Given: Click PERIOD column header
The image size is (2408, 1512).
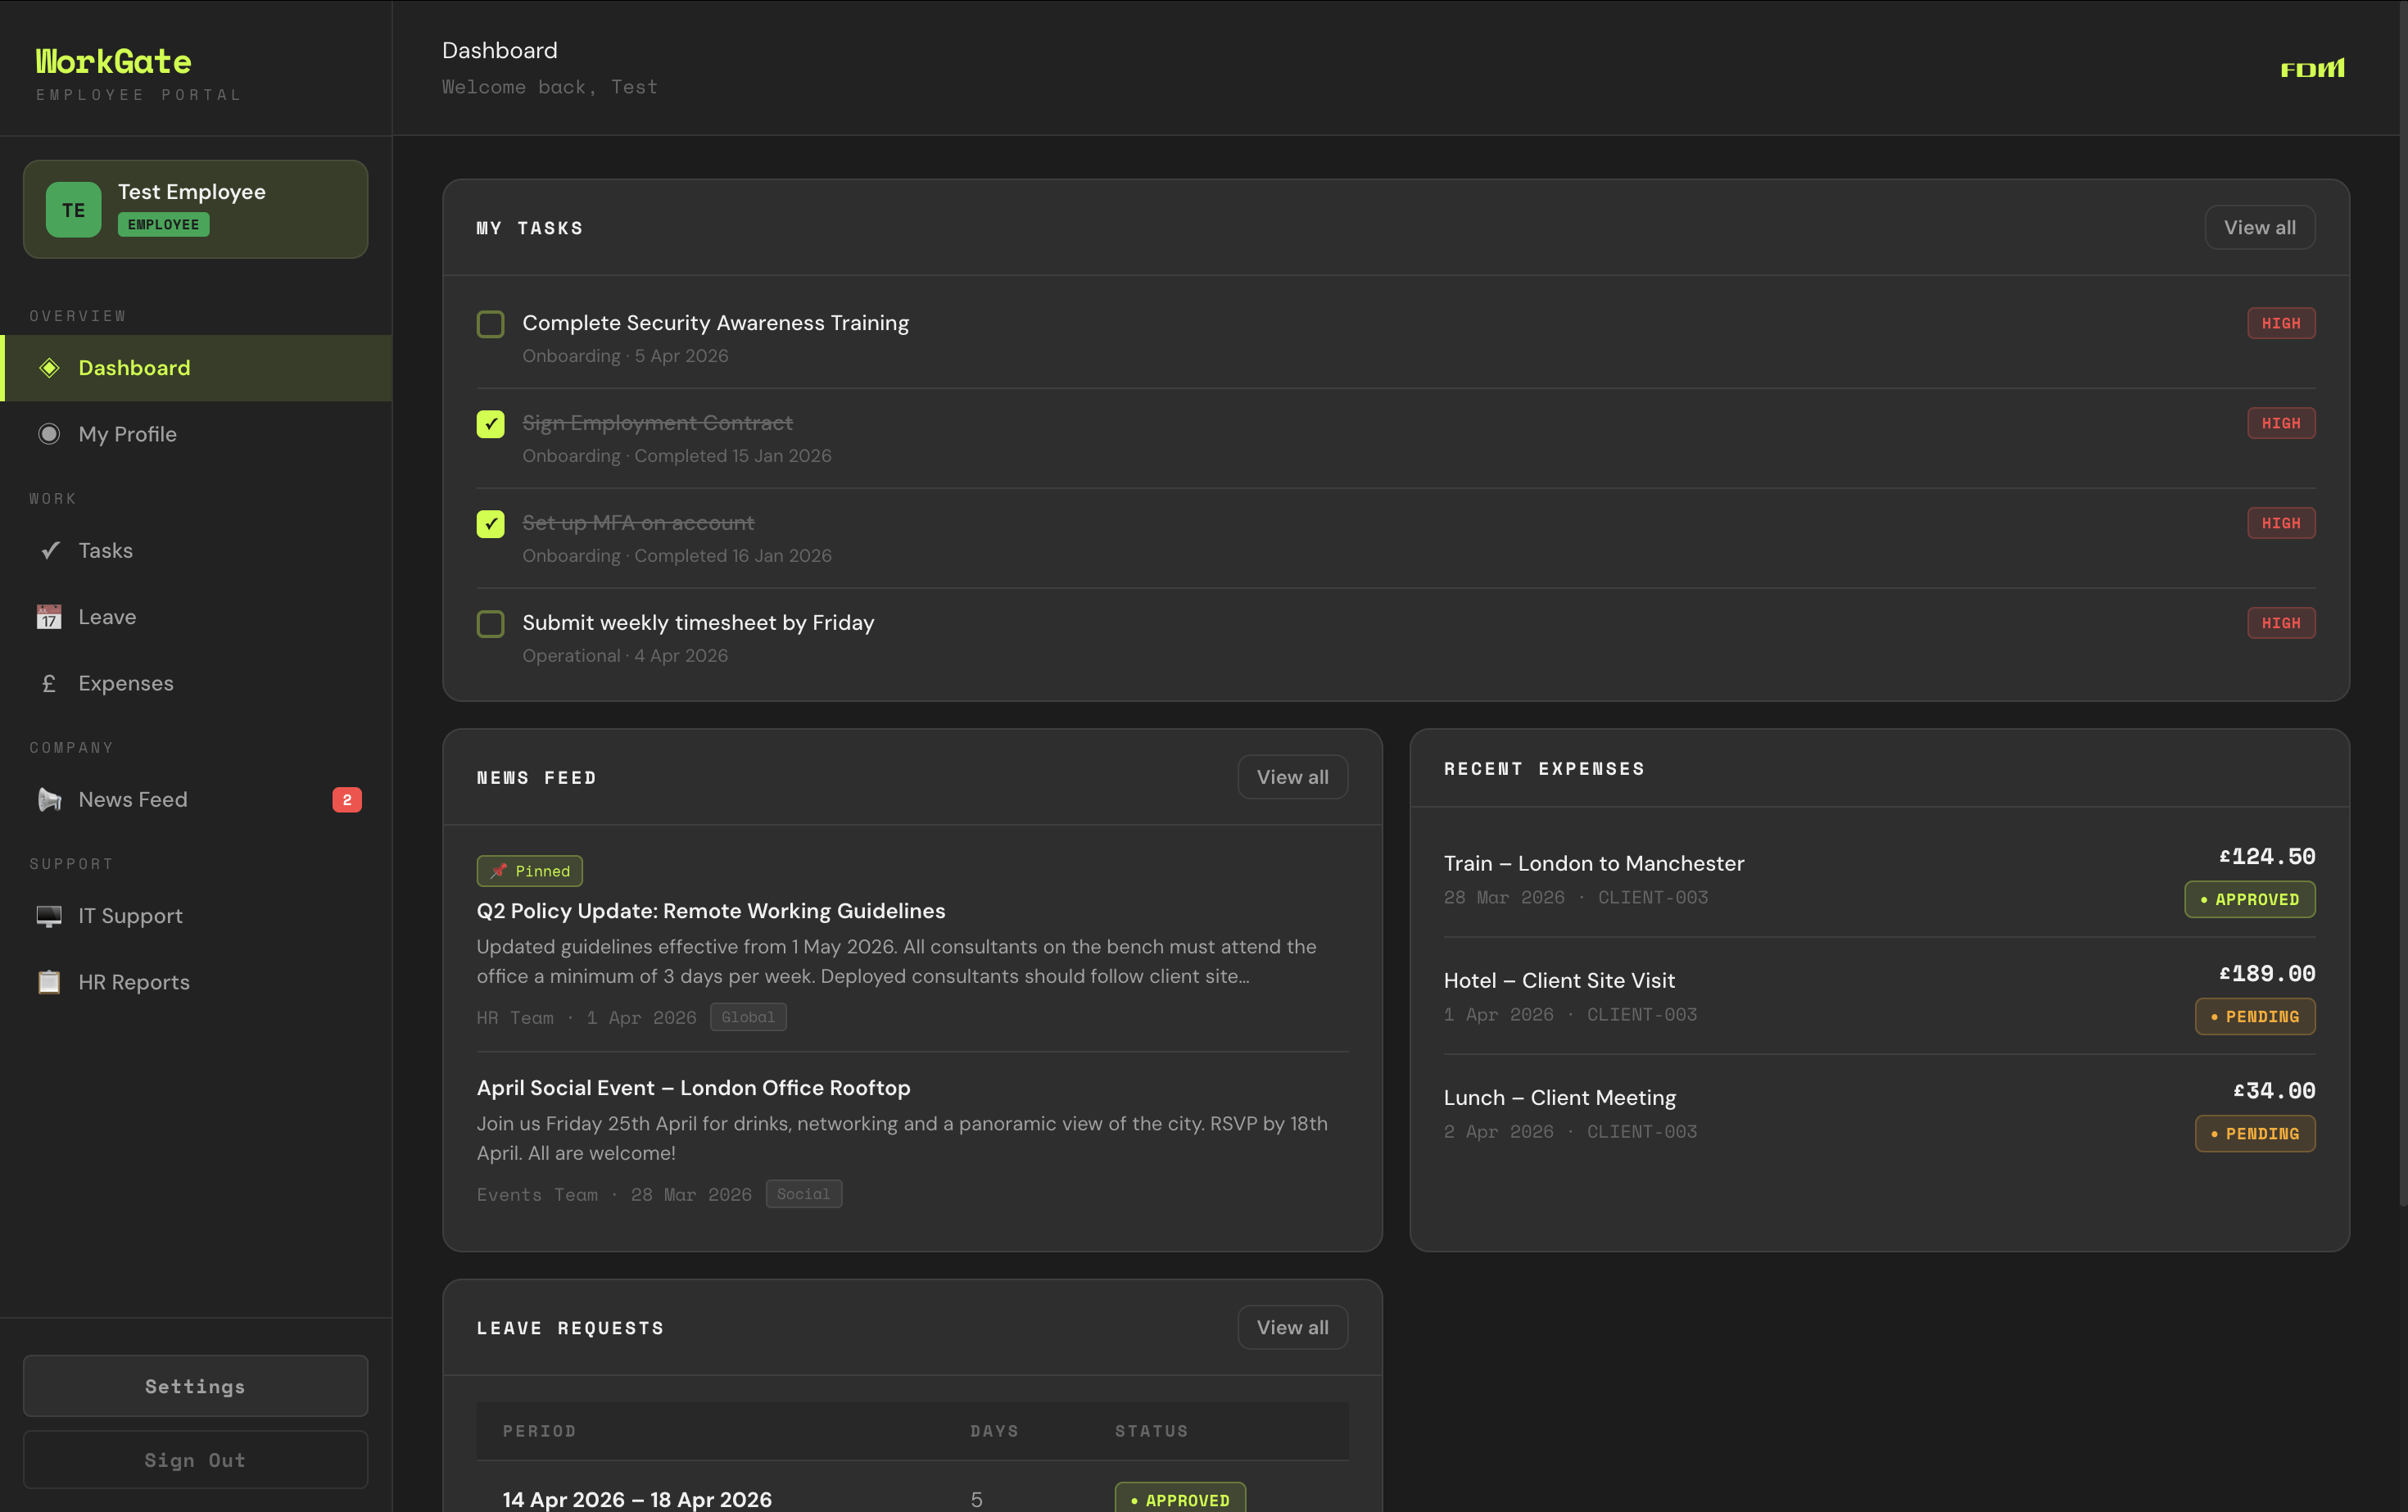Looking at the screenshot, I should point(540,1431).
